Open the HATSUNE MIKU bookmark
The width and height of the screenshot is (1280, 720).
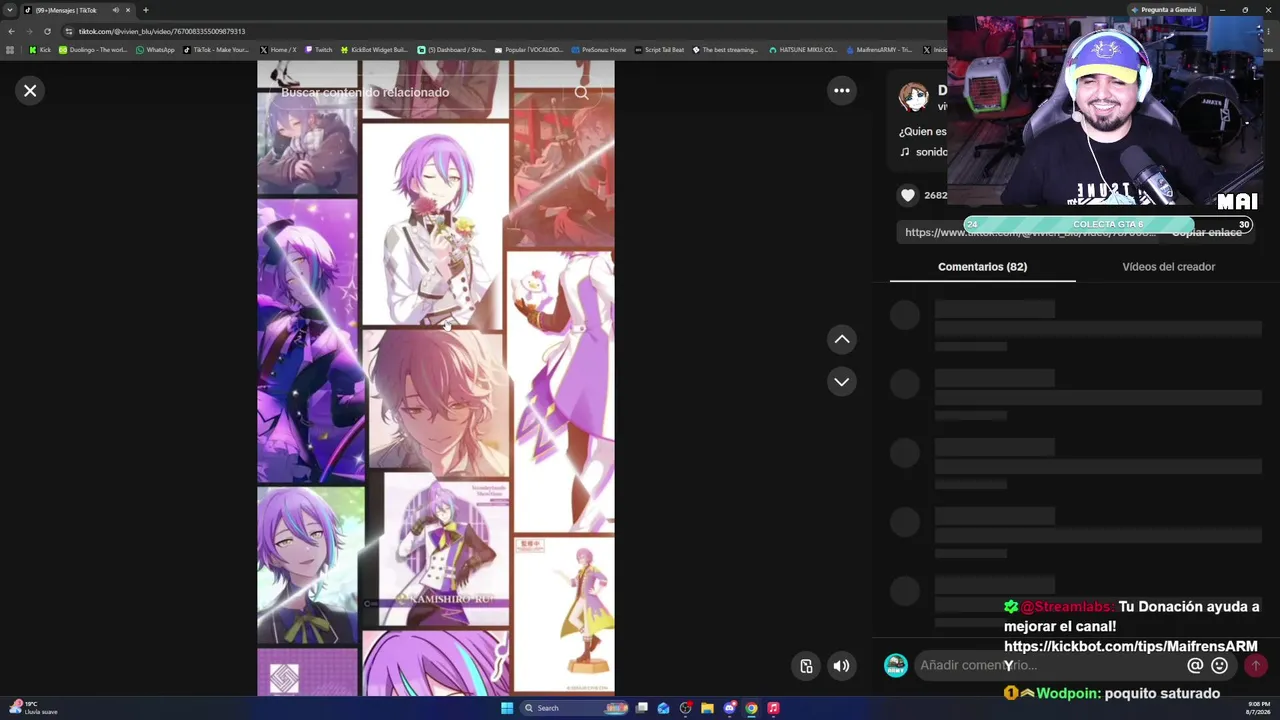(x=802, y=50)
